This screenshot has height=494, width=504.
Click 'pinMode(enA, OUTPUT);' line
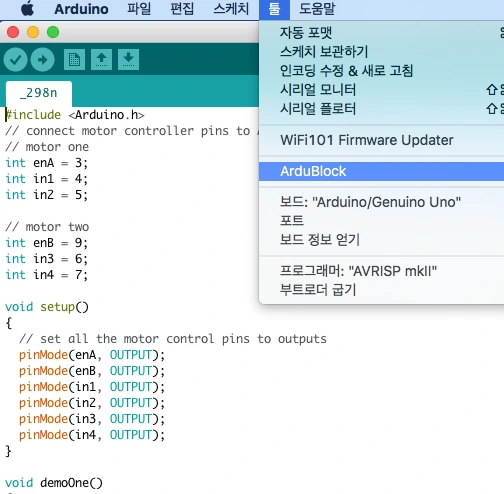coord(92,355)
